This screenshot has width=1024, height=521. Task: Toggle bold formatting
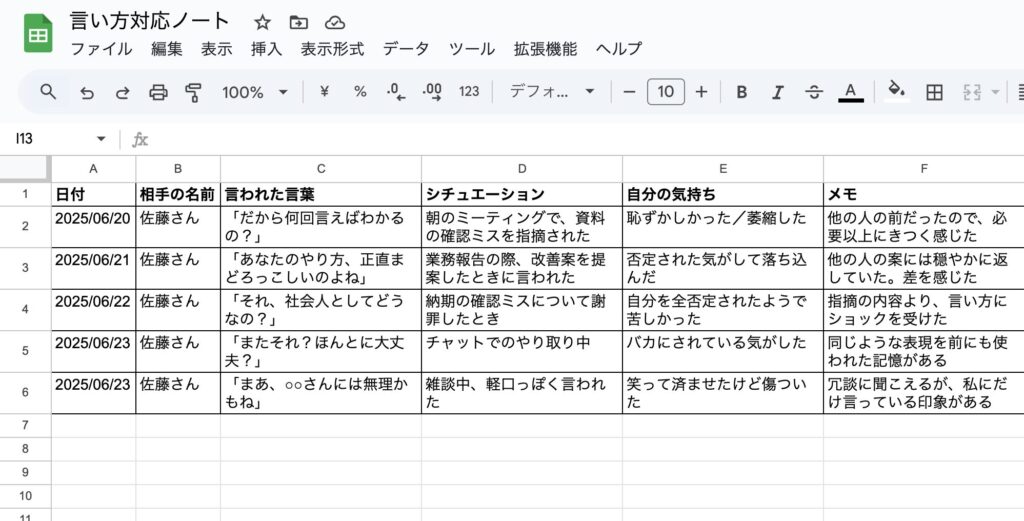pyautogui.click(x=741, y=93)
